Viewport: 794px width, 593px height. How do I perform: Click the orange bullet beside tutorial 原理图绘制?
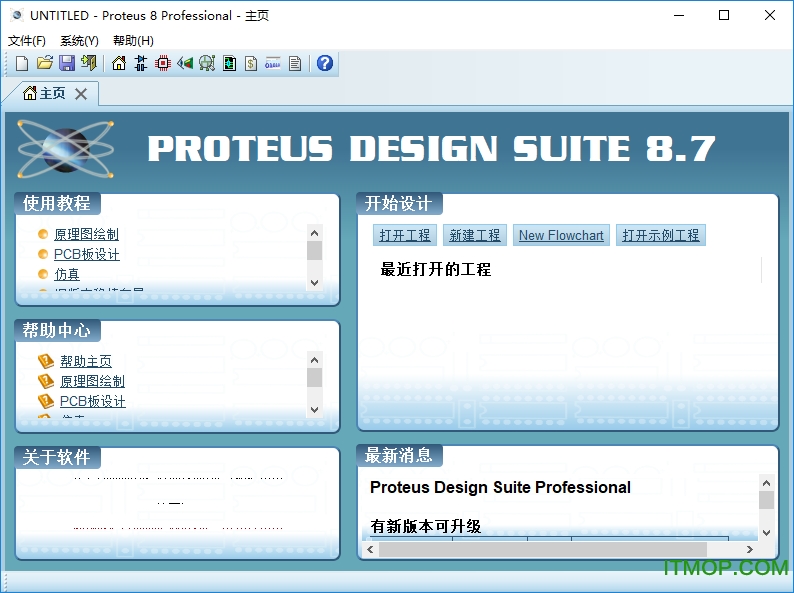(43, 234)
